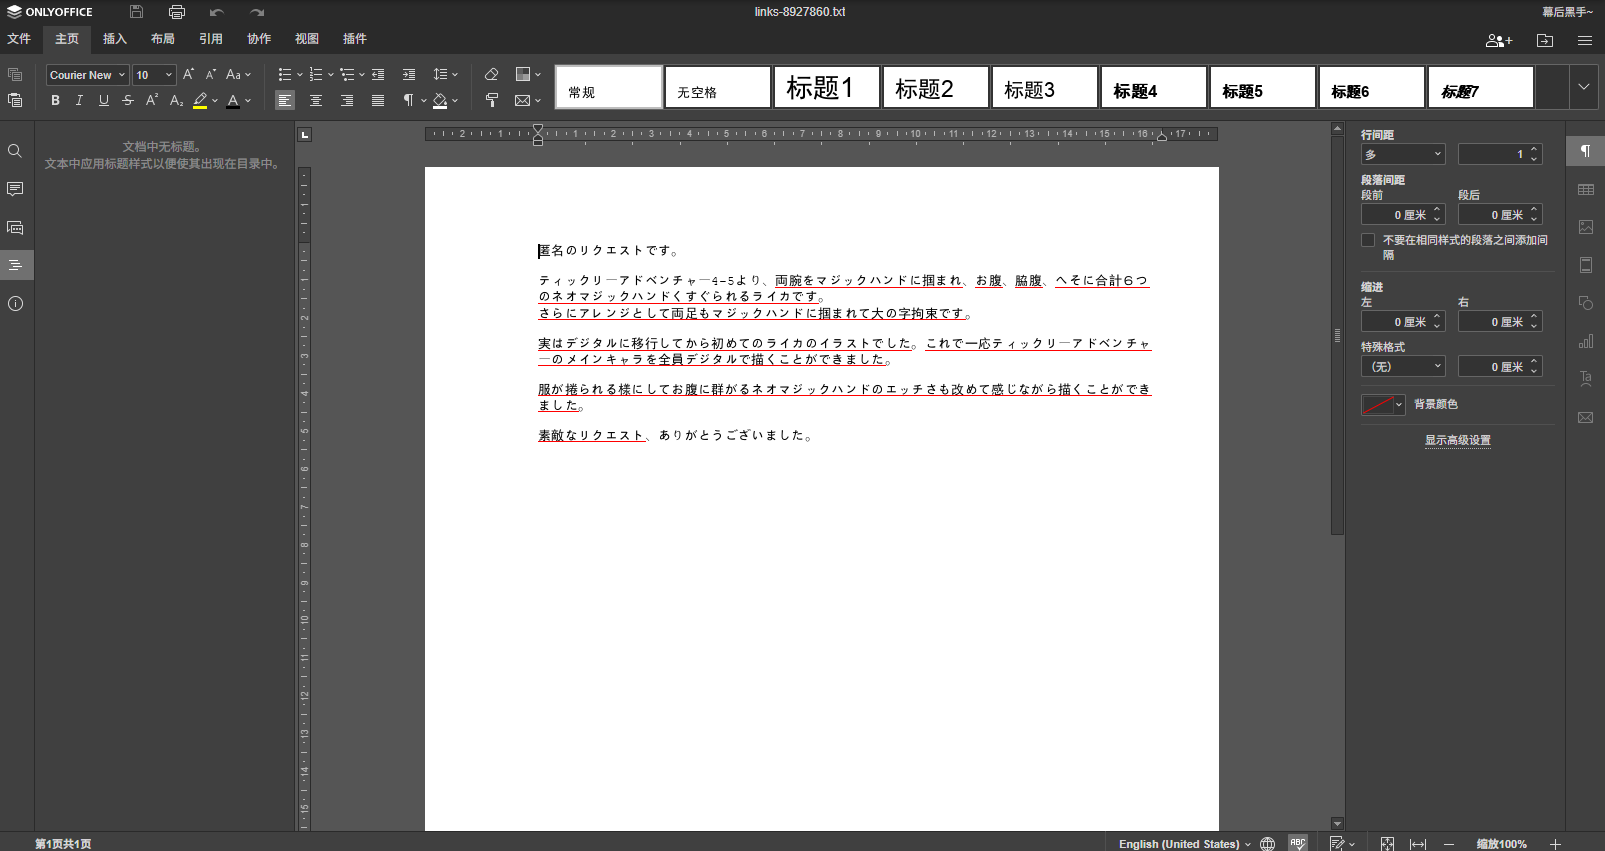Open the Comments panel in left sidebar

pos(15,189)
